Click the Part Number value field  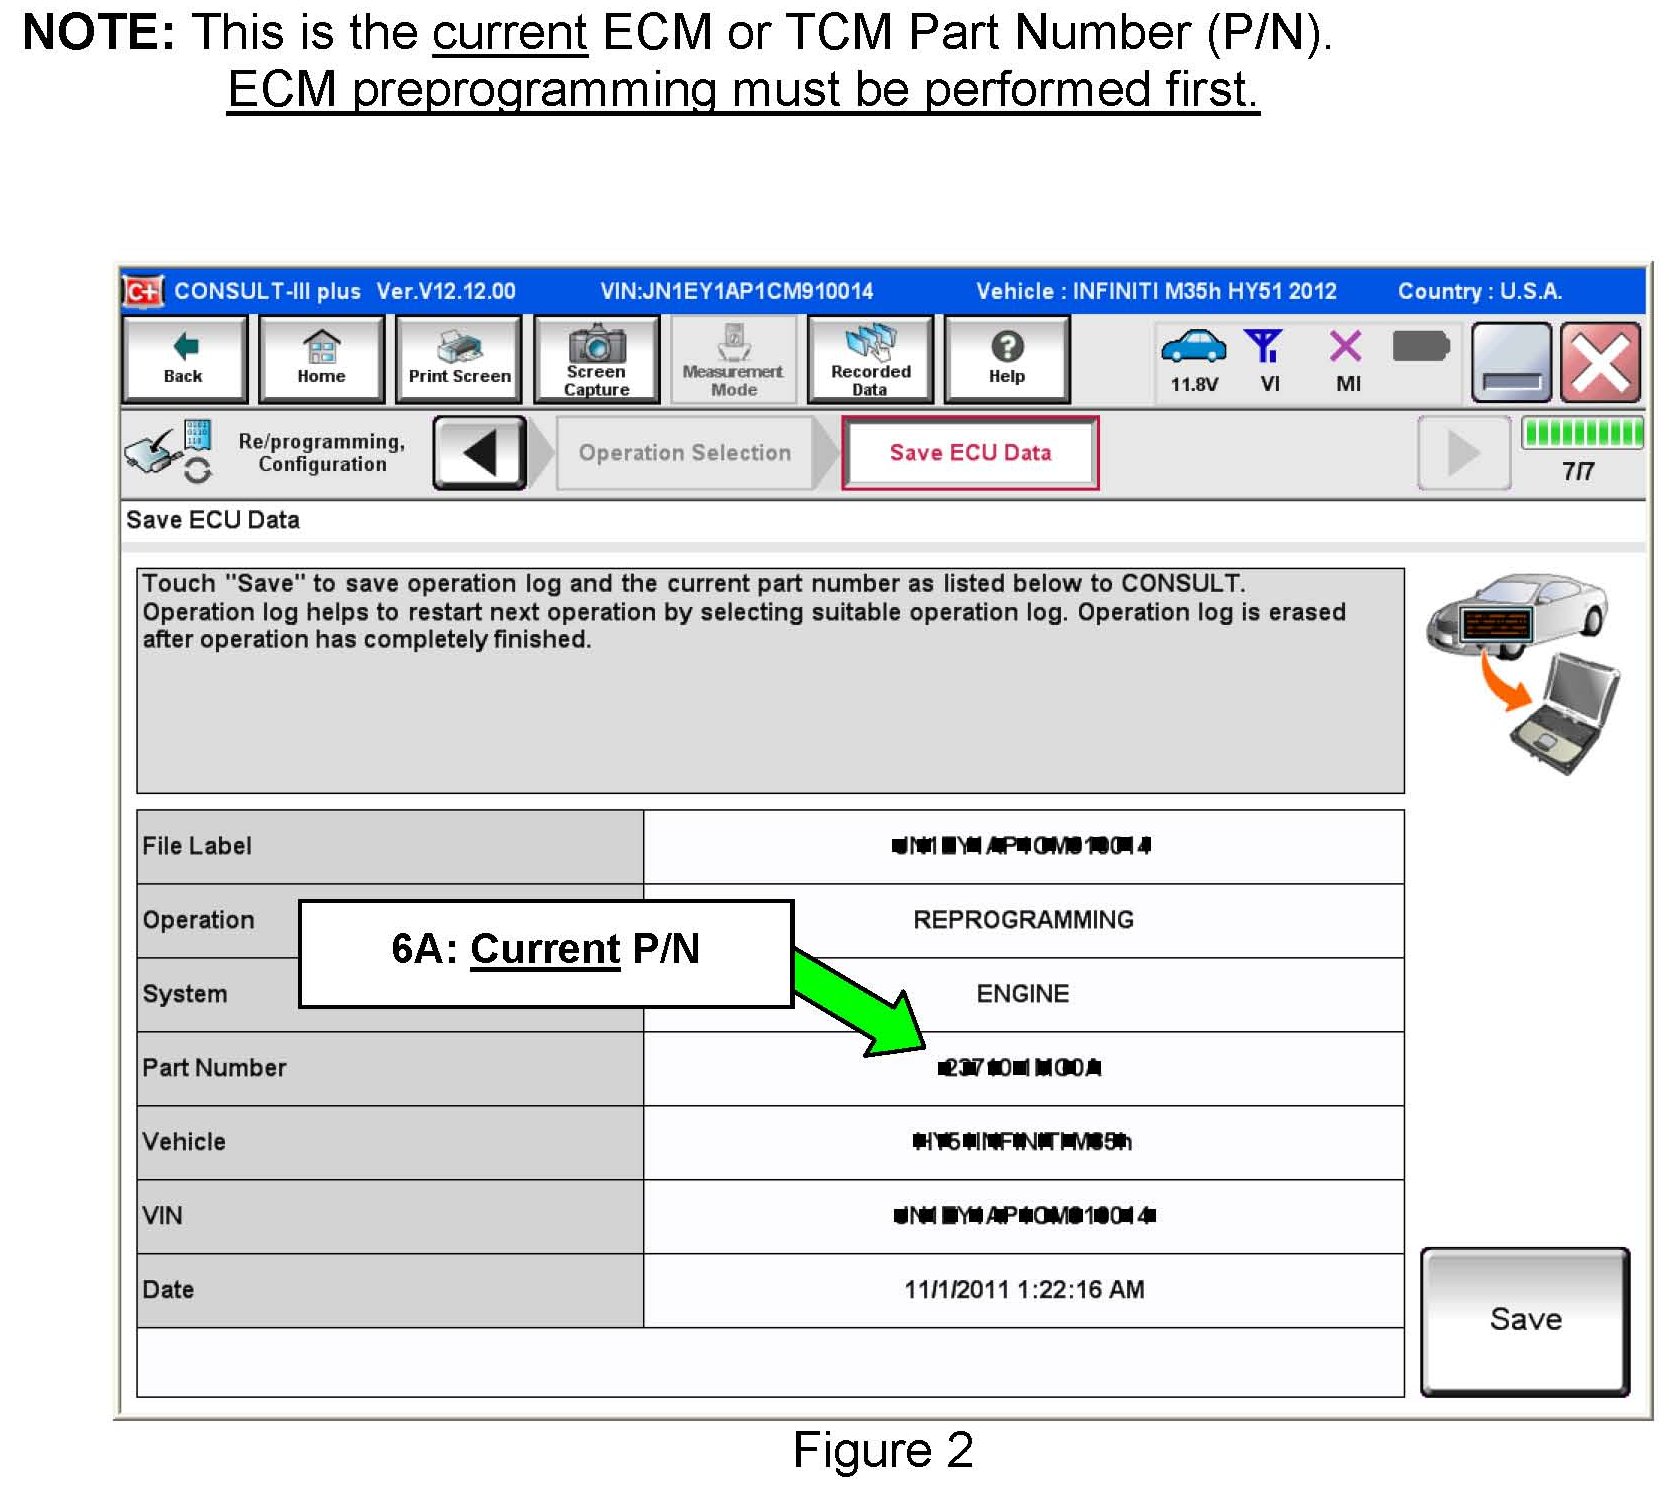pos(1022,1068)
